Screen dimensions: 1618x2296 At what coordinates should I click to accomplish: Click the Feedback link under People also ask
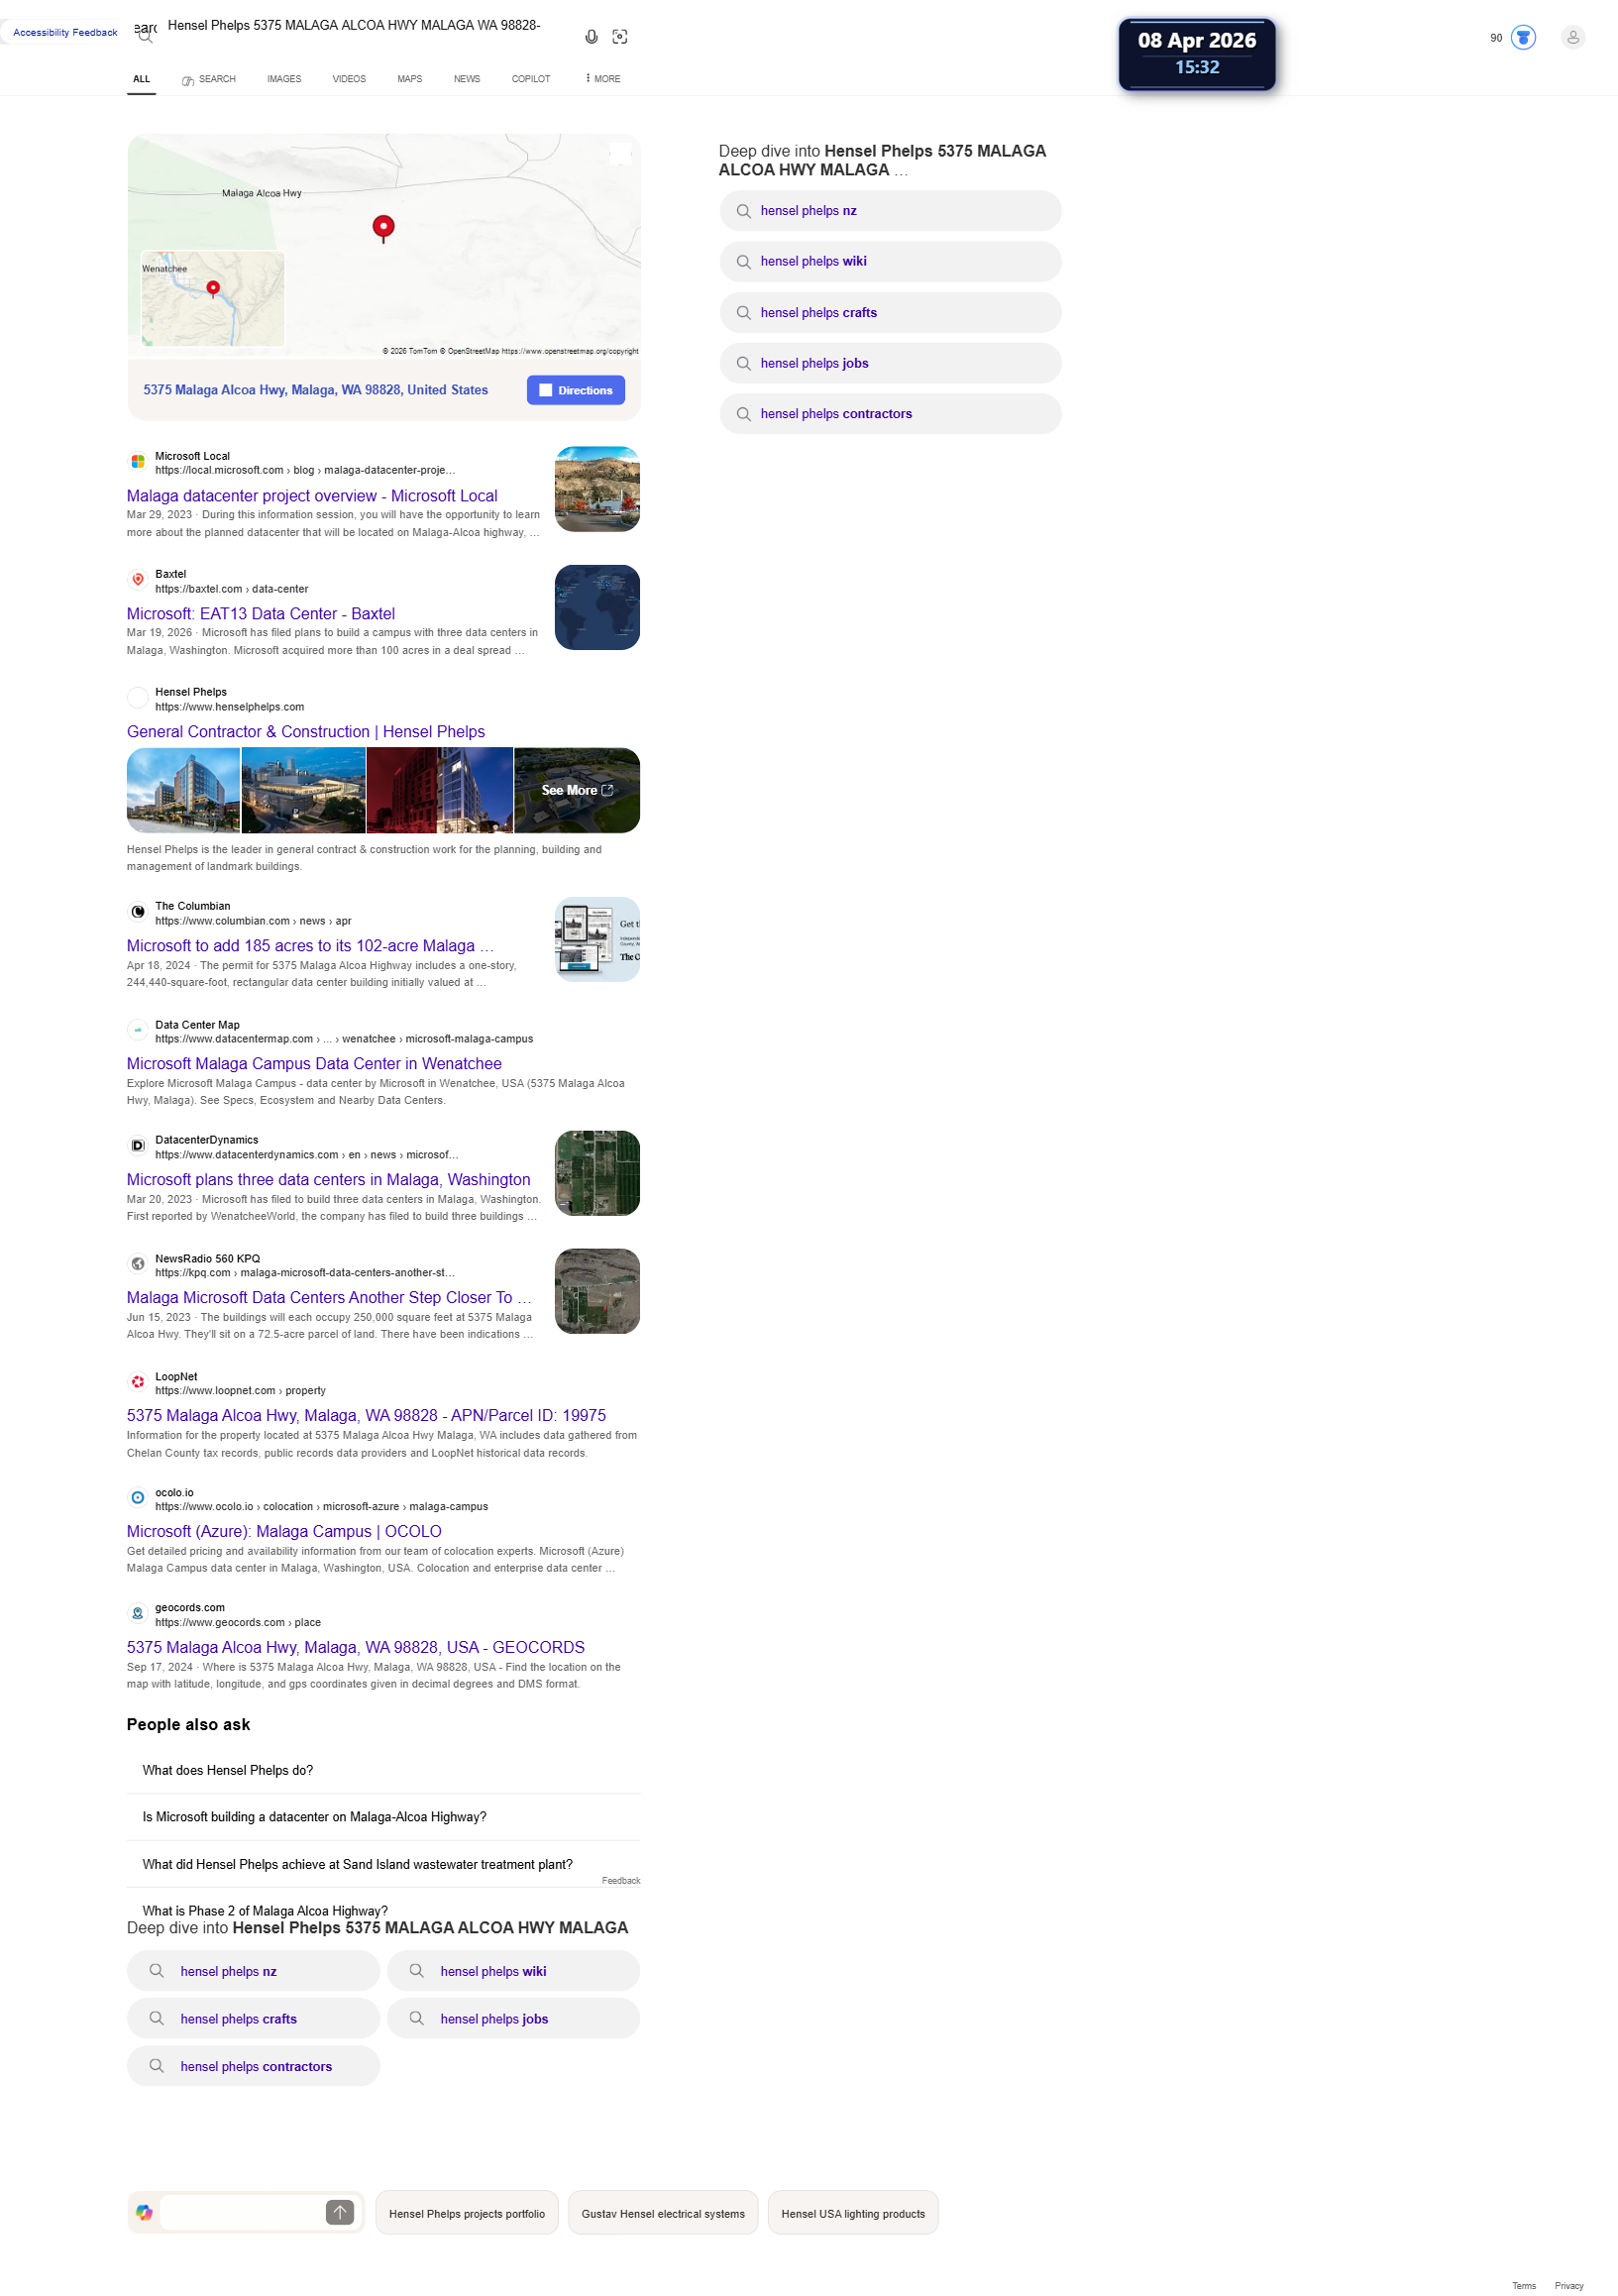[620, 1881]
